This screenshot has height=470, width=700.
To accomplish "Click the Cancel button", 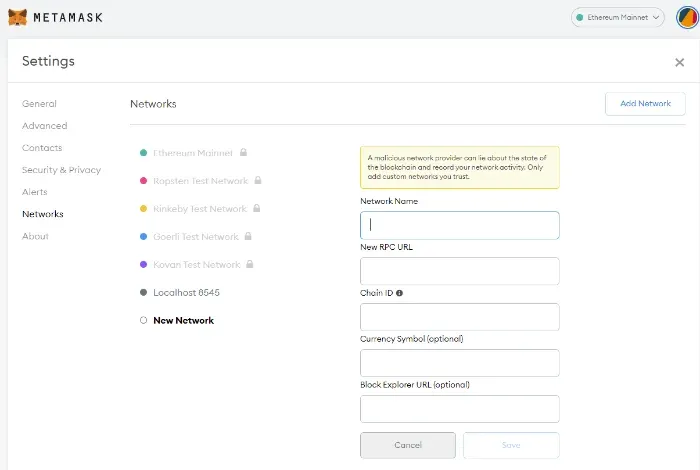I will point(408,445).
